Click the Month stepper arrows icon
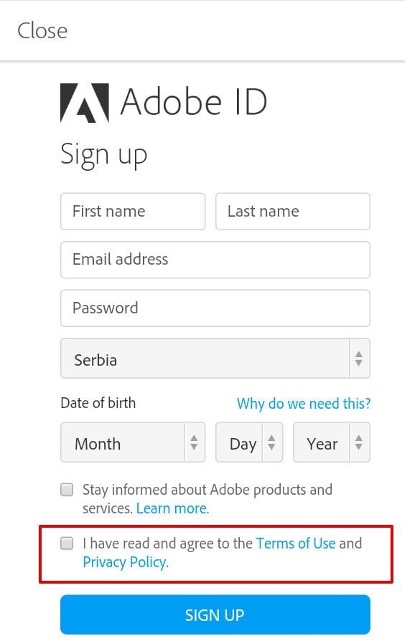 coord(194,442)
